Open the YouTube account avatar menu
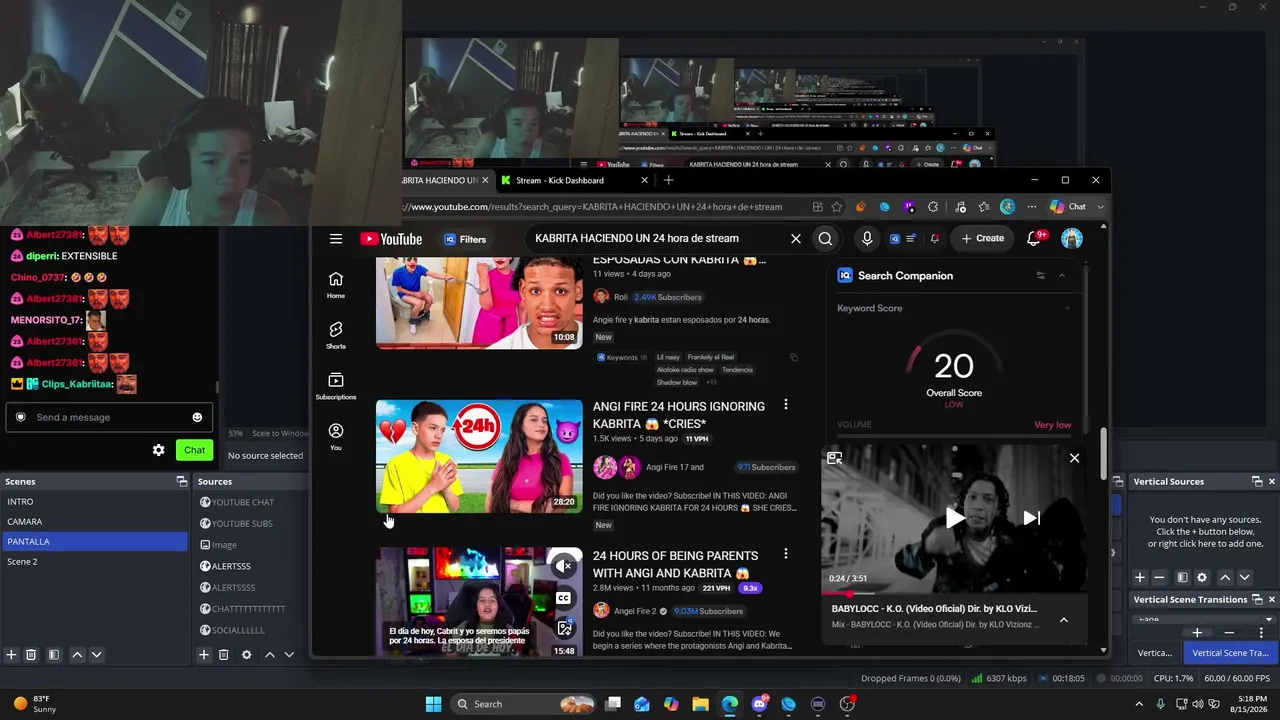This screenshot has height=720, width=1280. (1072, 239)
